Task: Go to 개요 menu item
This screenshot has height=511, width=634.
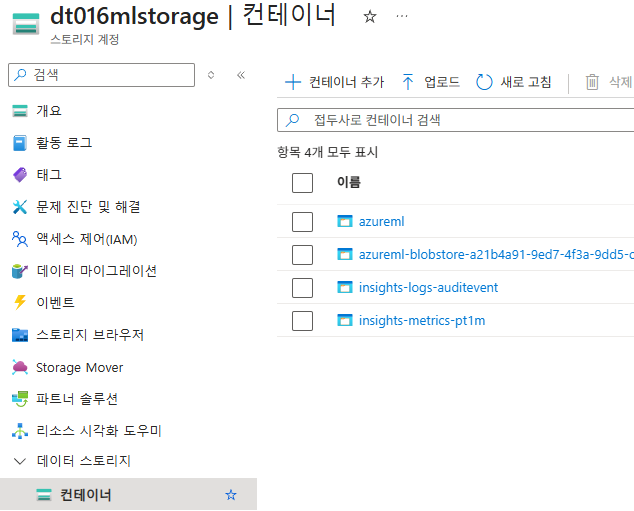Action: coord(49,111)
